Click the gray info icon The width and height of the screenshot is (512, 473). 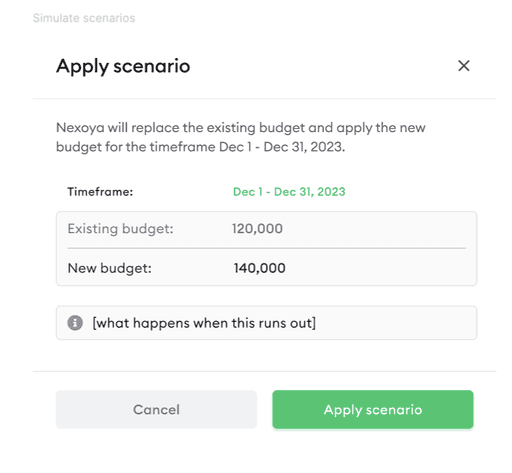[x=75, y=323]
